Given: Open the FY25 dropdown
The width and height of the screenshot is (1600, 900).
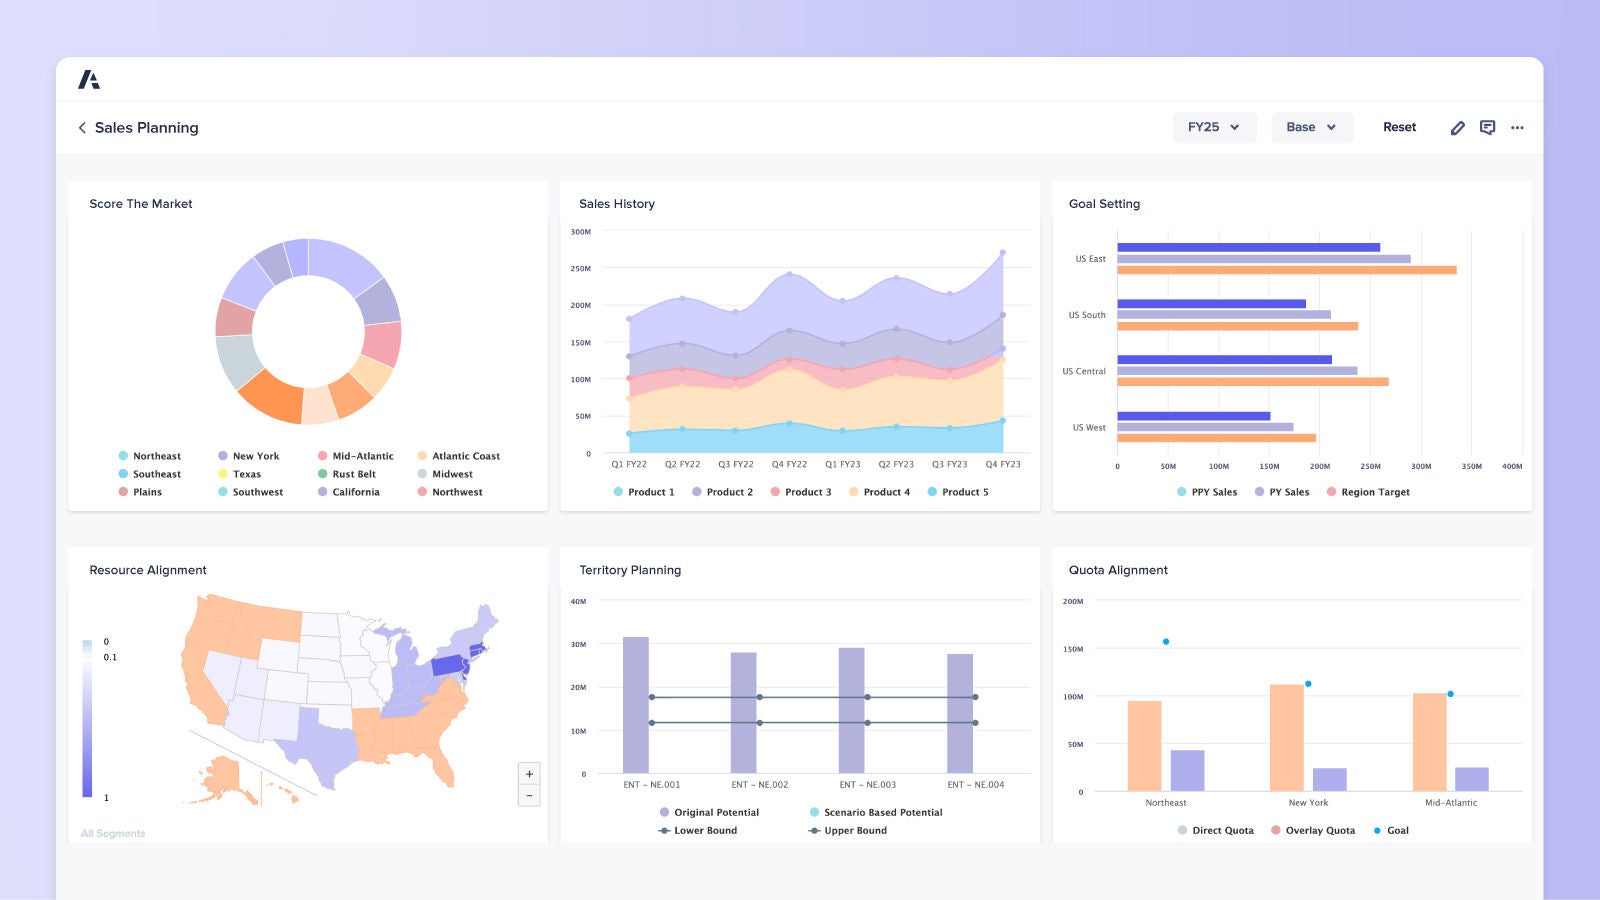Looking at the screenshot, I should click(1213, 127).
